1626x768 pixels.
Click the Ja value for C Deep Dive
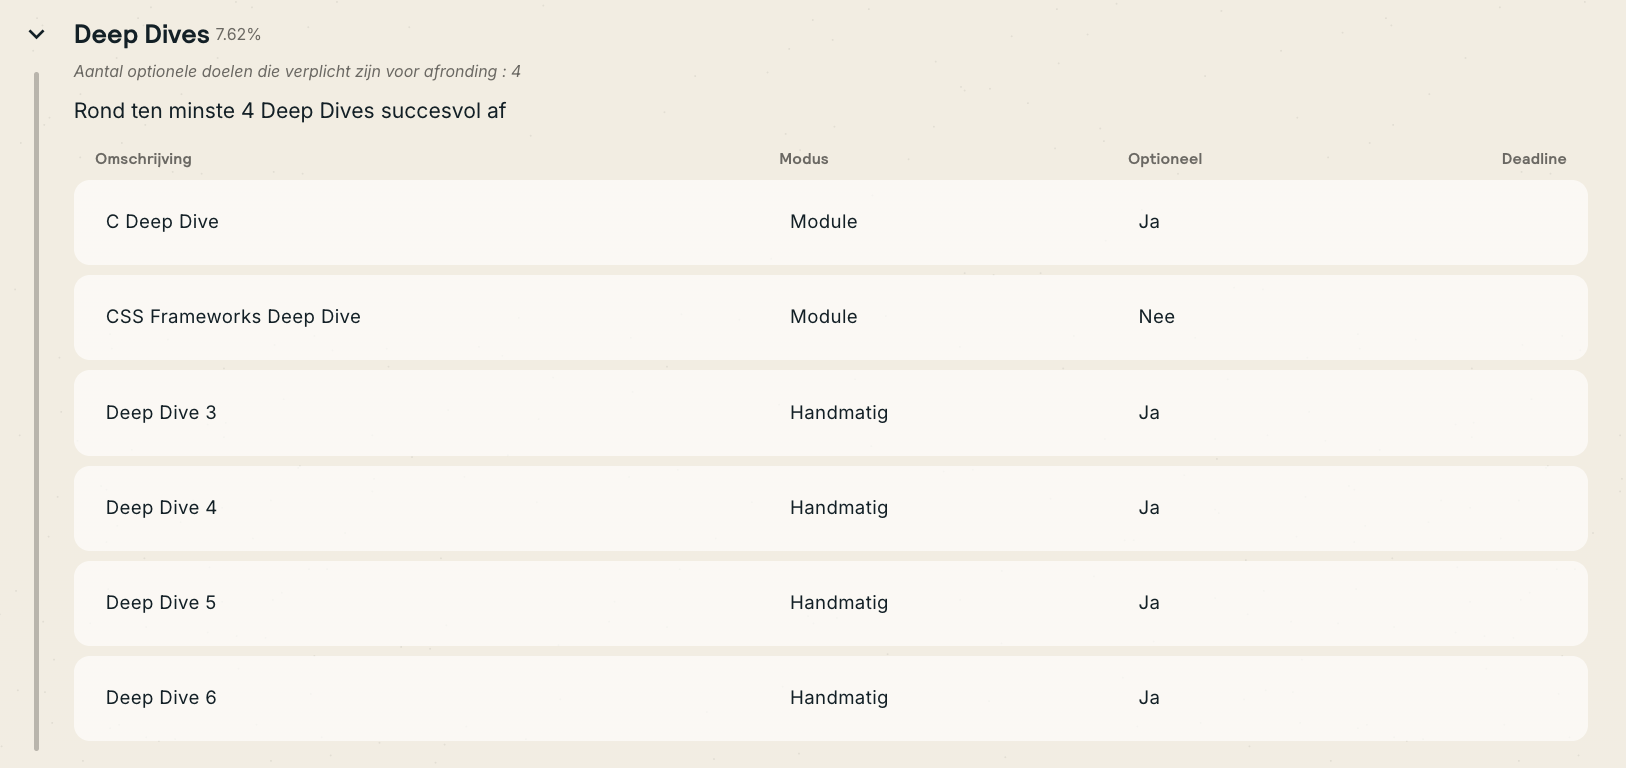1149,222
